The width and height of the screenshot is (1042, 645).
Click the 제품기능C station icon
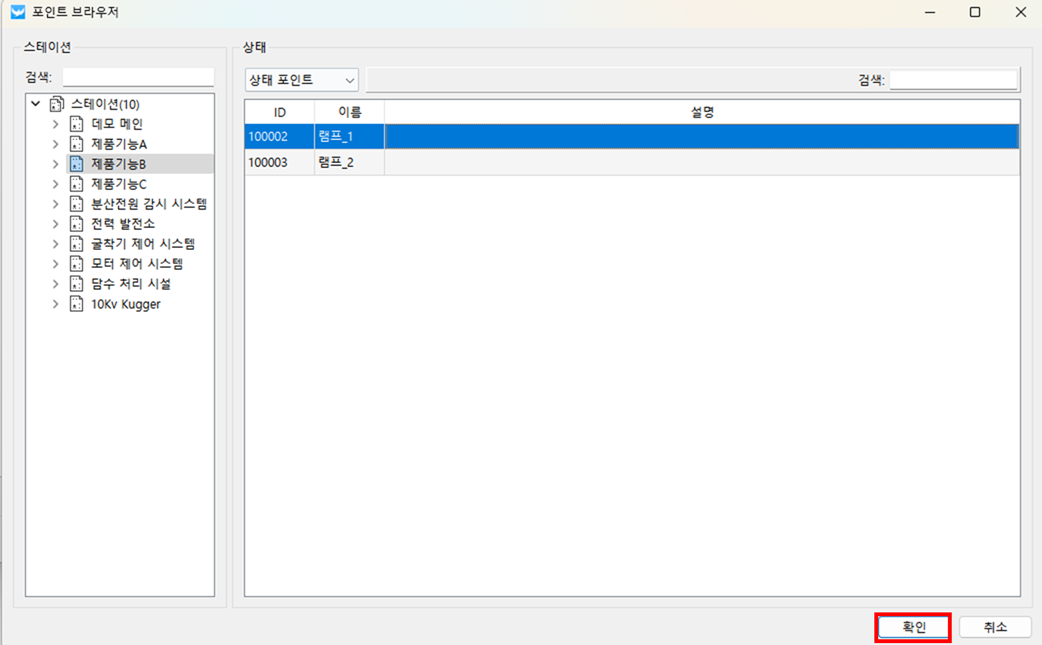[x=76, y=184]
